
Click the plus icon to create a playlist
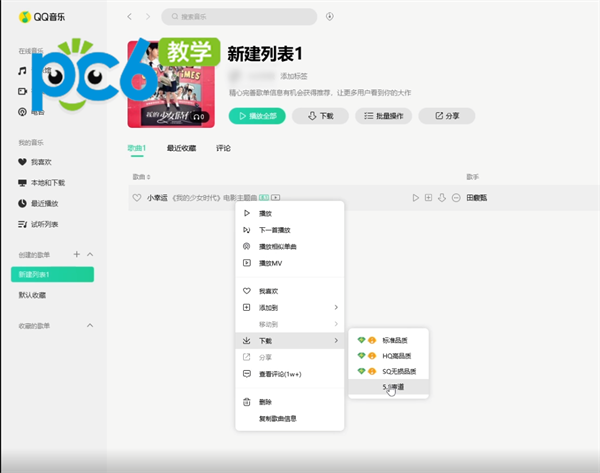77,254
